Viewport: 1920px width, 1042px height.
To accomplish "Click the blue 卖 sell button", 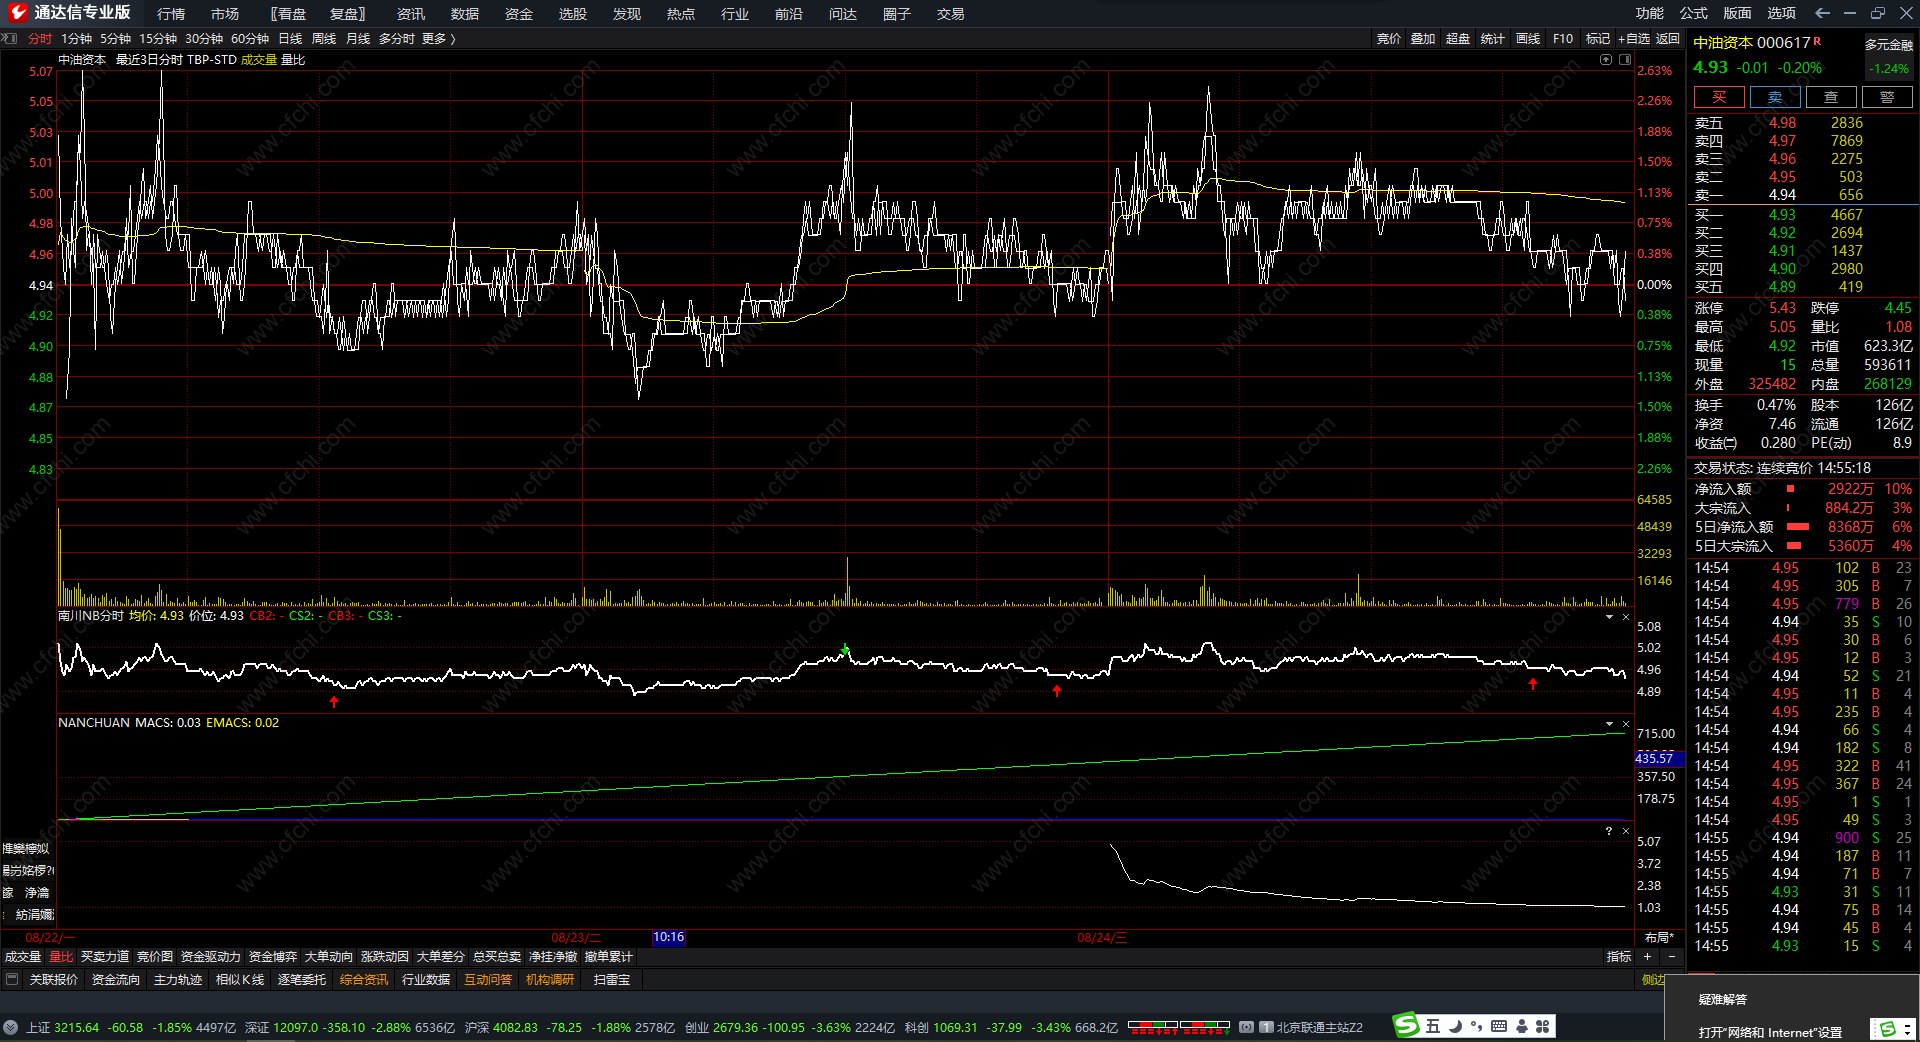I will [x=1774, y=97].
